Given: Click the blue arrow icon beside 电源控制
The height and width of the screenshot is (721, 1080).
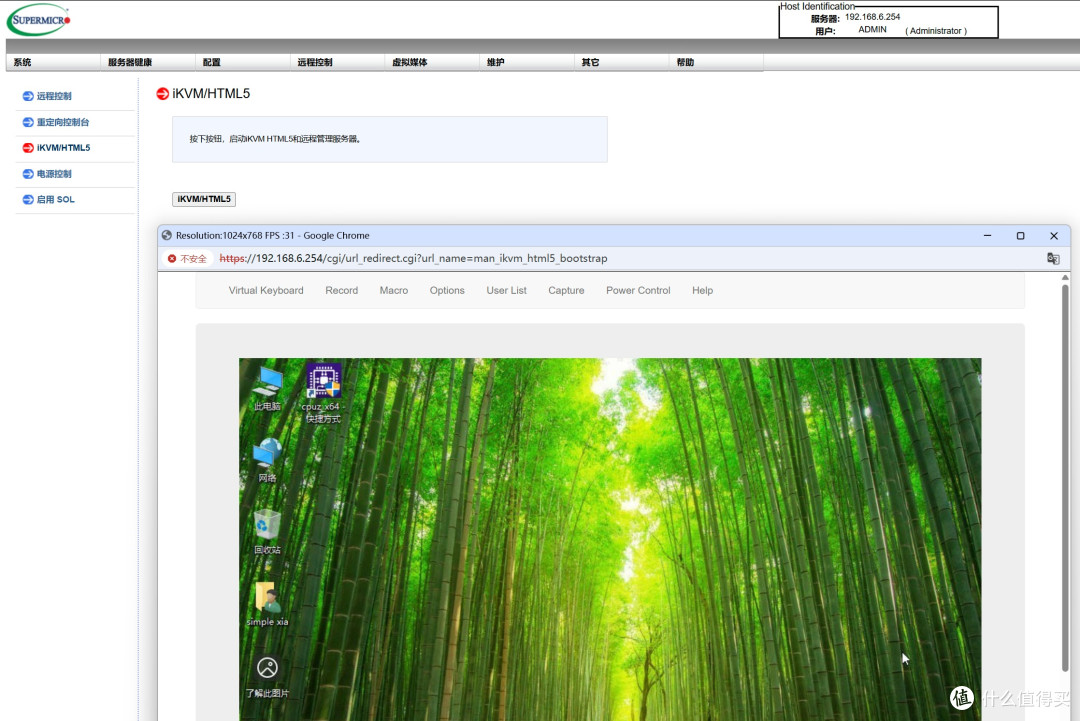Looking at the screenshot, I should tap(28, 174).
